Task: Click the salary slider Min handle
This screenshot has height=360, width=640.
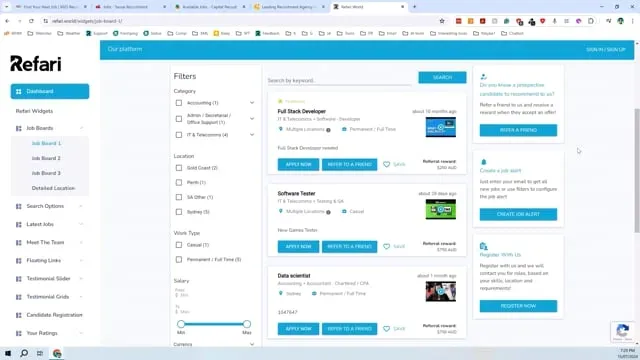Action: click(x=181, y=324)
